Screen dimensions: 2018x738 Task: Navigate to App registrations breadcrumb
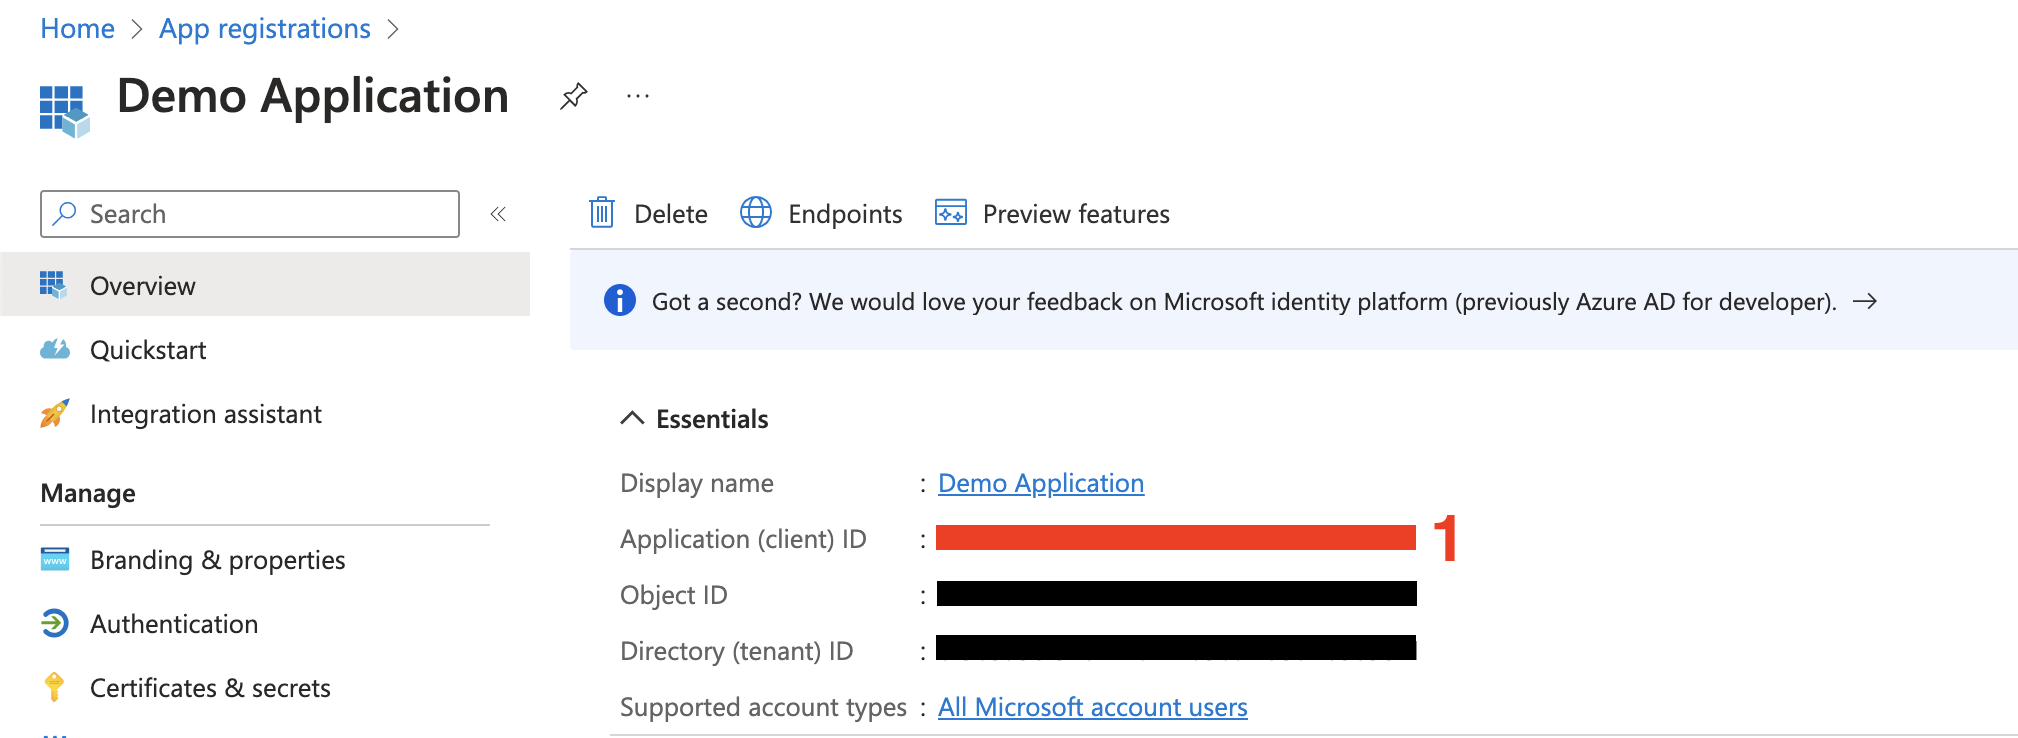click(265, 29)
